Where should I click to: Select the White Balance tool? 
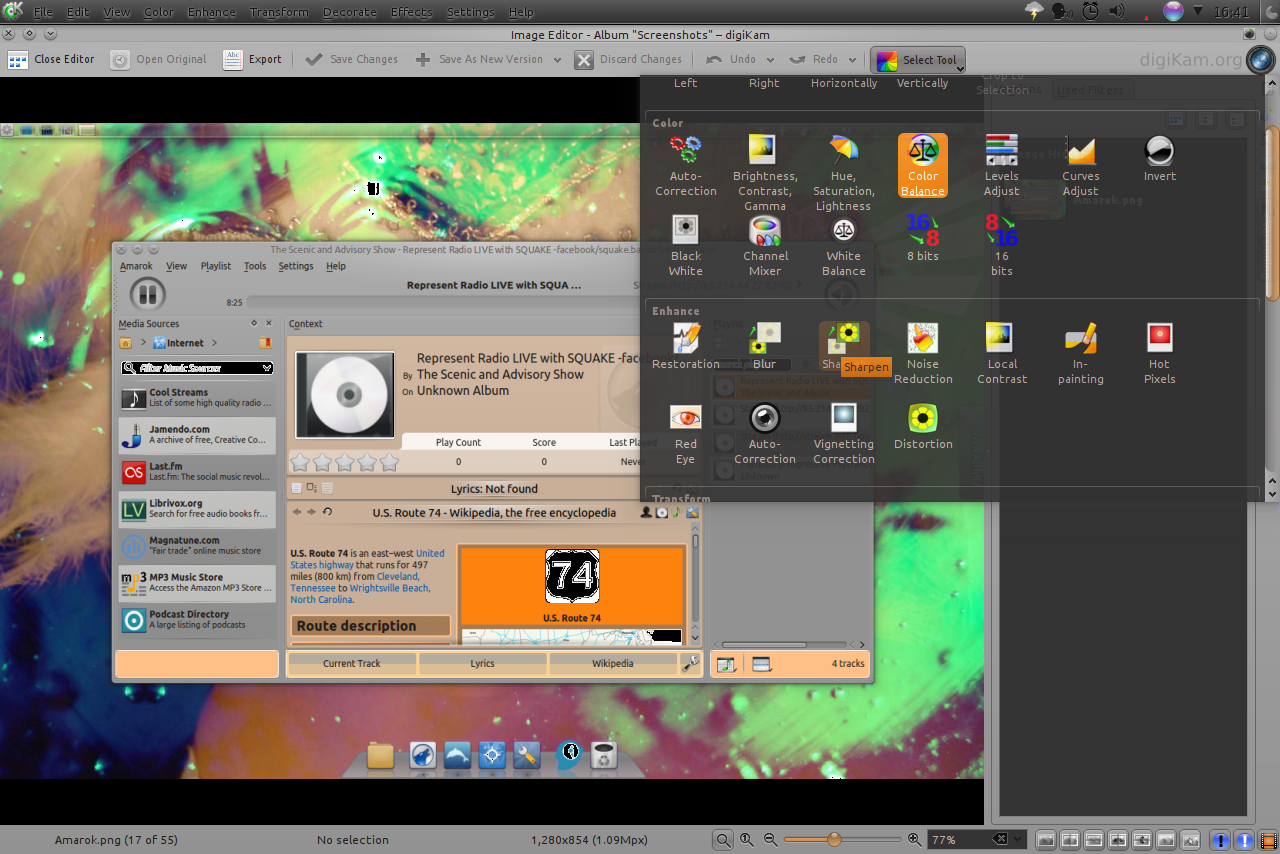pos(843,246)
